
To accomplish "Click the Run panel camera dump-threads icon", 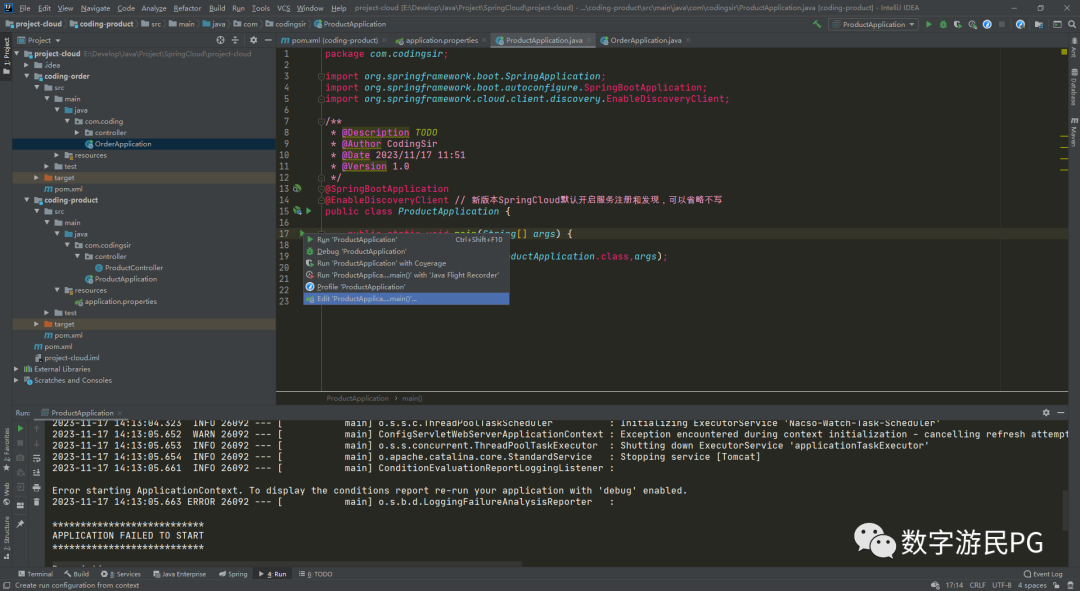I will tap(20, 457).
